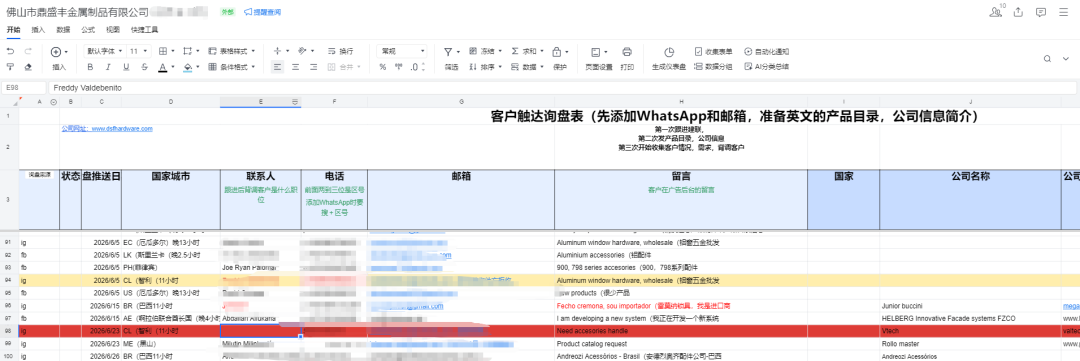This screenshot has height=361, width=1080.
Task: Toggle the column E filter button
Action: (295, 102)
